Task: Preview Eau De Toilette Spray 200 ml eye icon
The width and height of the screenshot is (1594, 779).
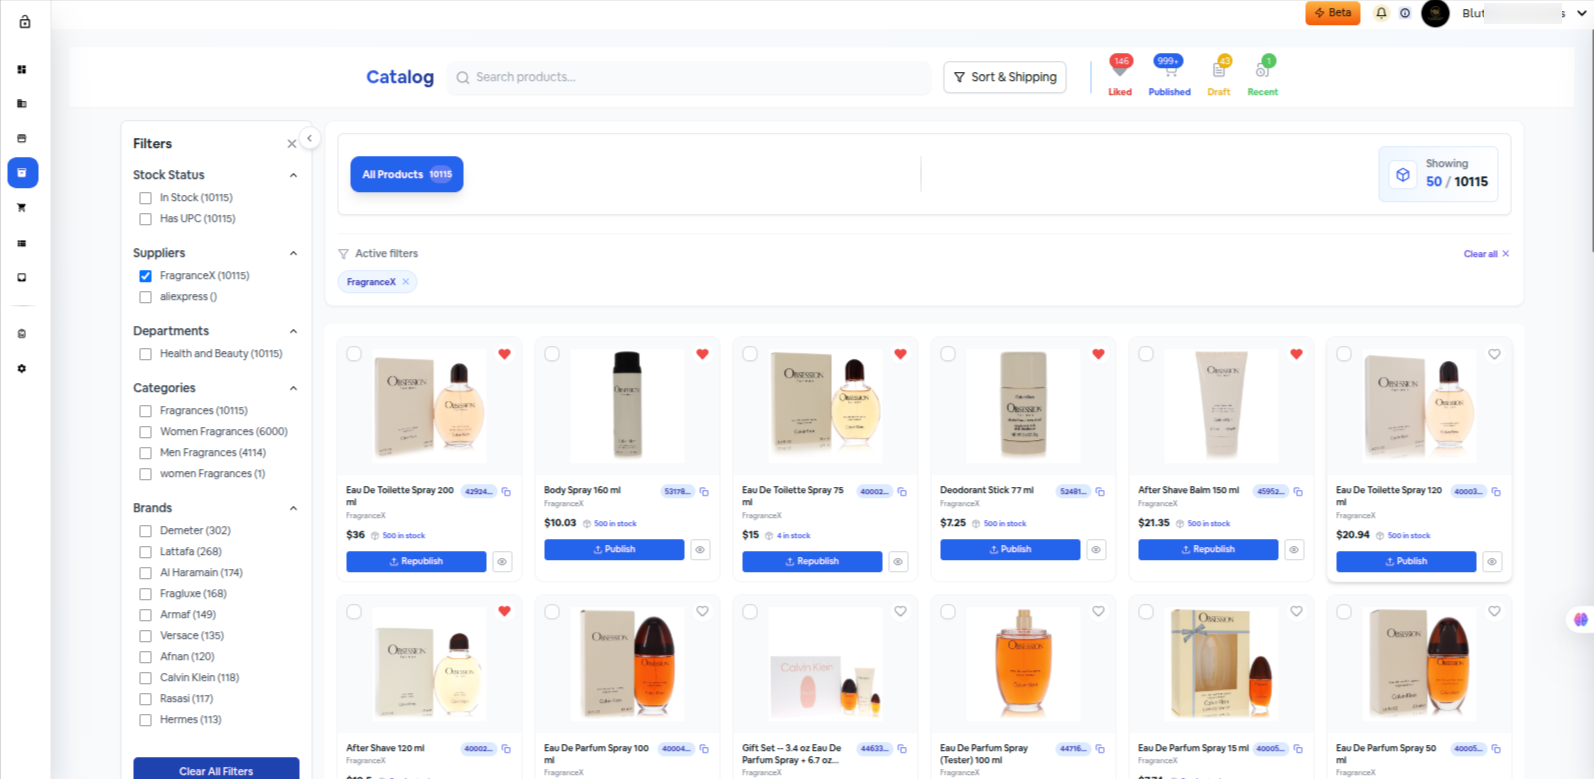Action: coord(502,562)
